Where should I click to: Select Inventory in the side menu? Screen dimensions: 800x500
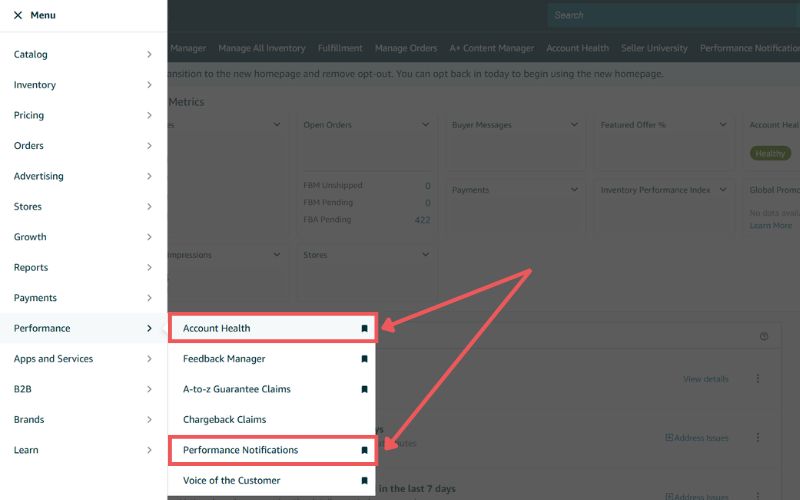pyautogui.click(x=35, y=85)
